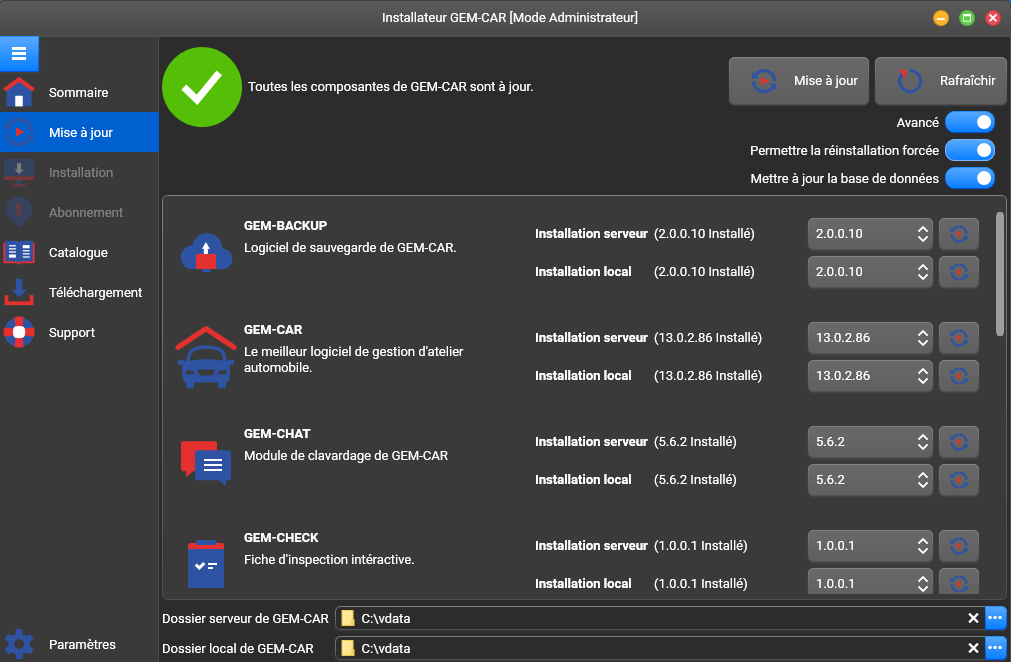Image resolution: width=1011 pixels, height=662 pixels.
Task: Toggle the hamburger menu button
Action: point(19,54)
